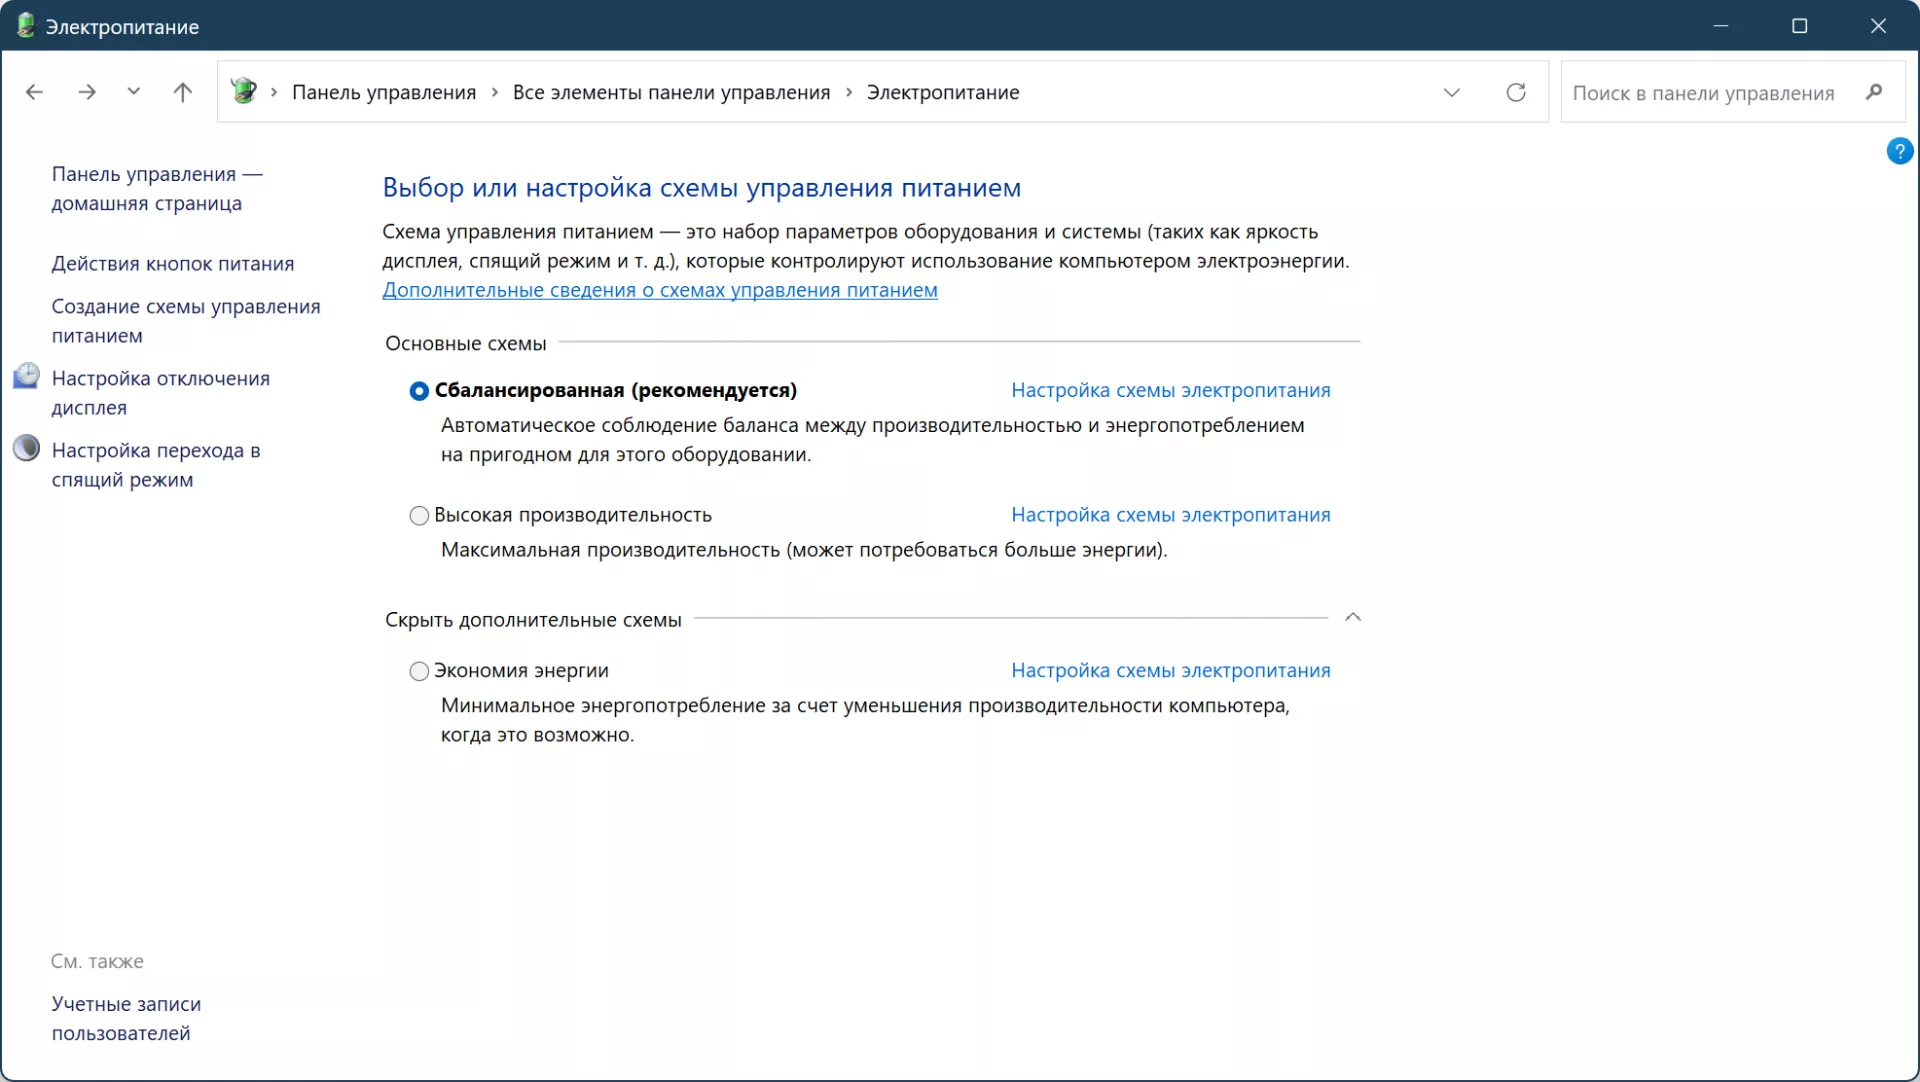Select the Сбалансированная (рекомендуется) power plan
Screen dimensions: 1920x1082
click(x=419, y=391)
